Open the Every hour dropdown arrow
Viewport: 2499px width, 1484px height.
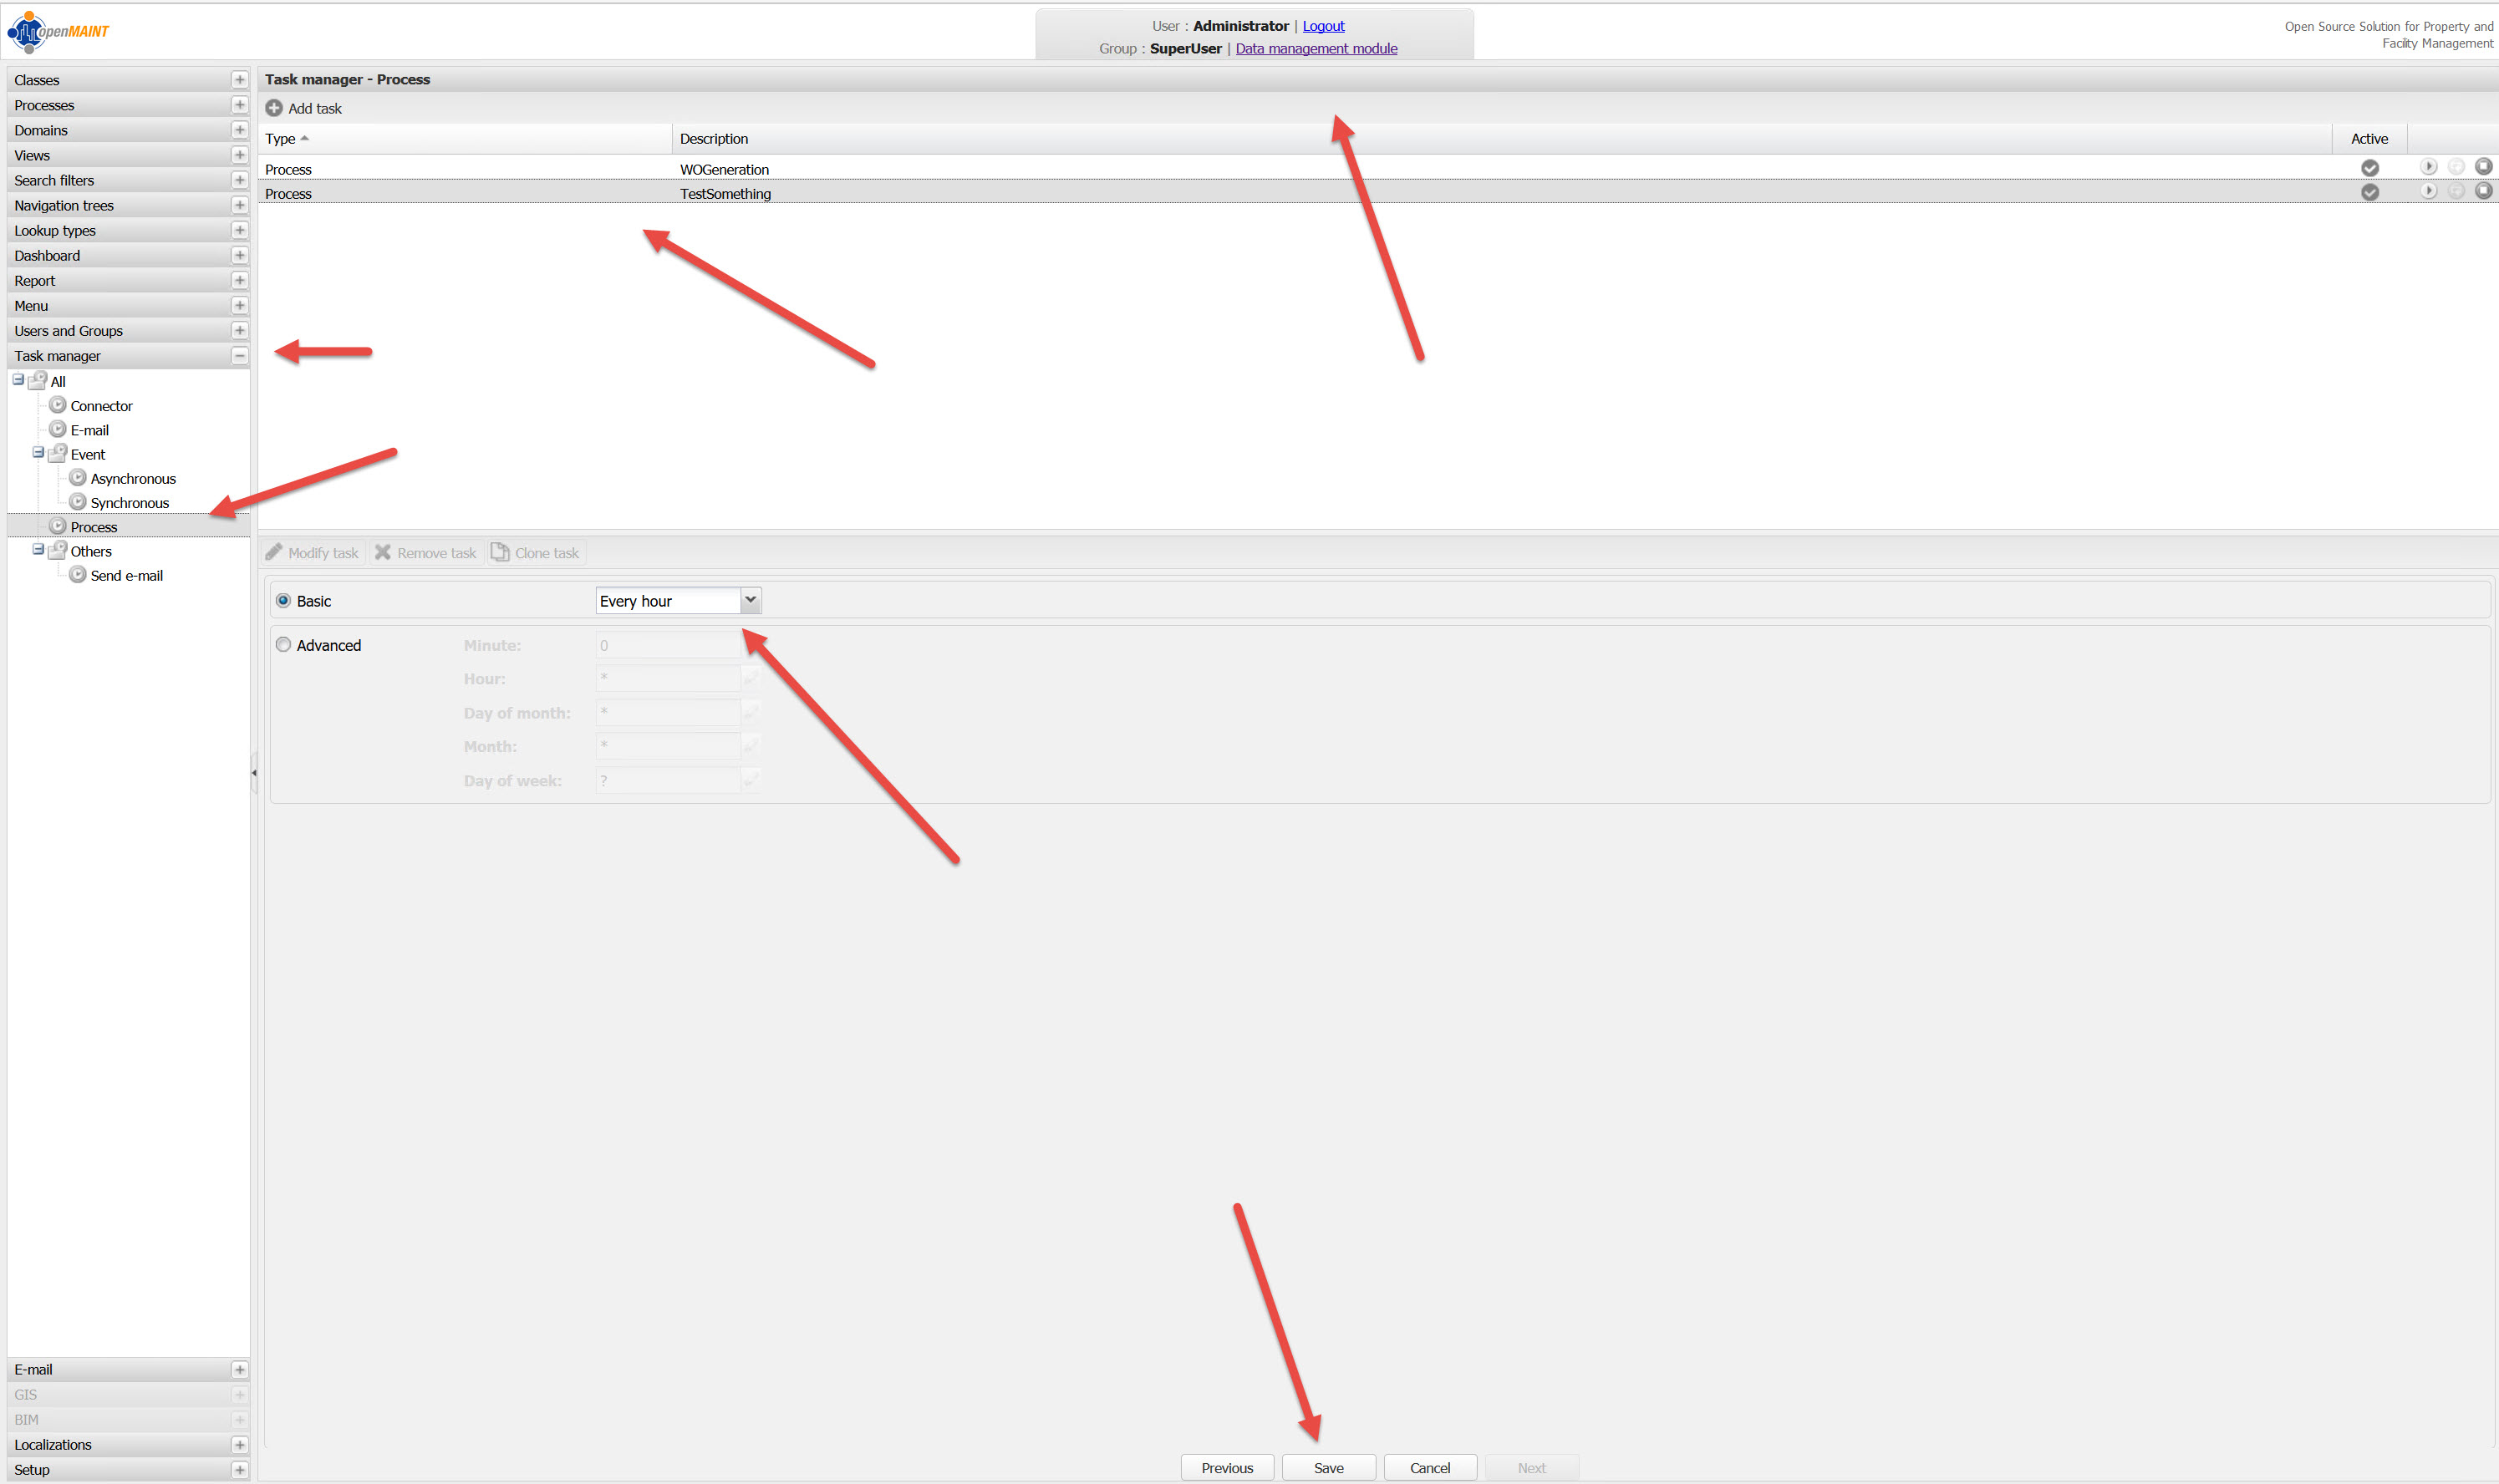[750, 600]
